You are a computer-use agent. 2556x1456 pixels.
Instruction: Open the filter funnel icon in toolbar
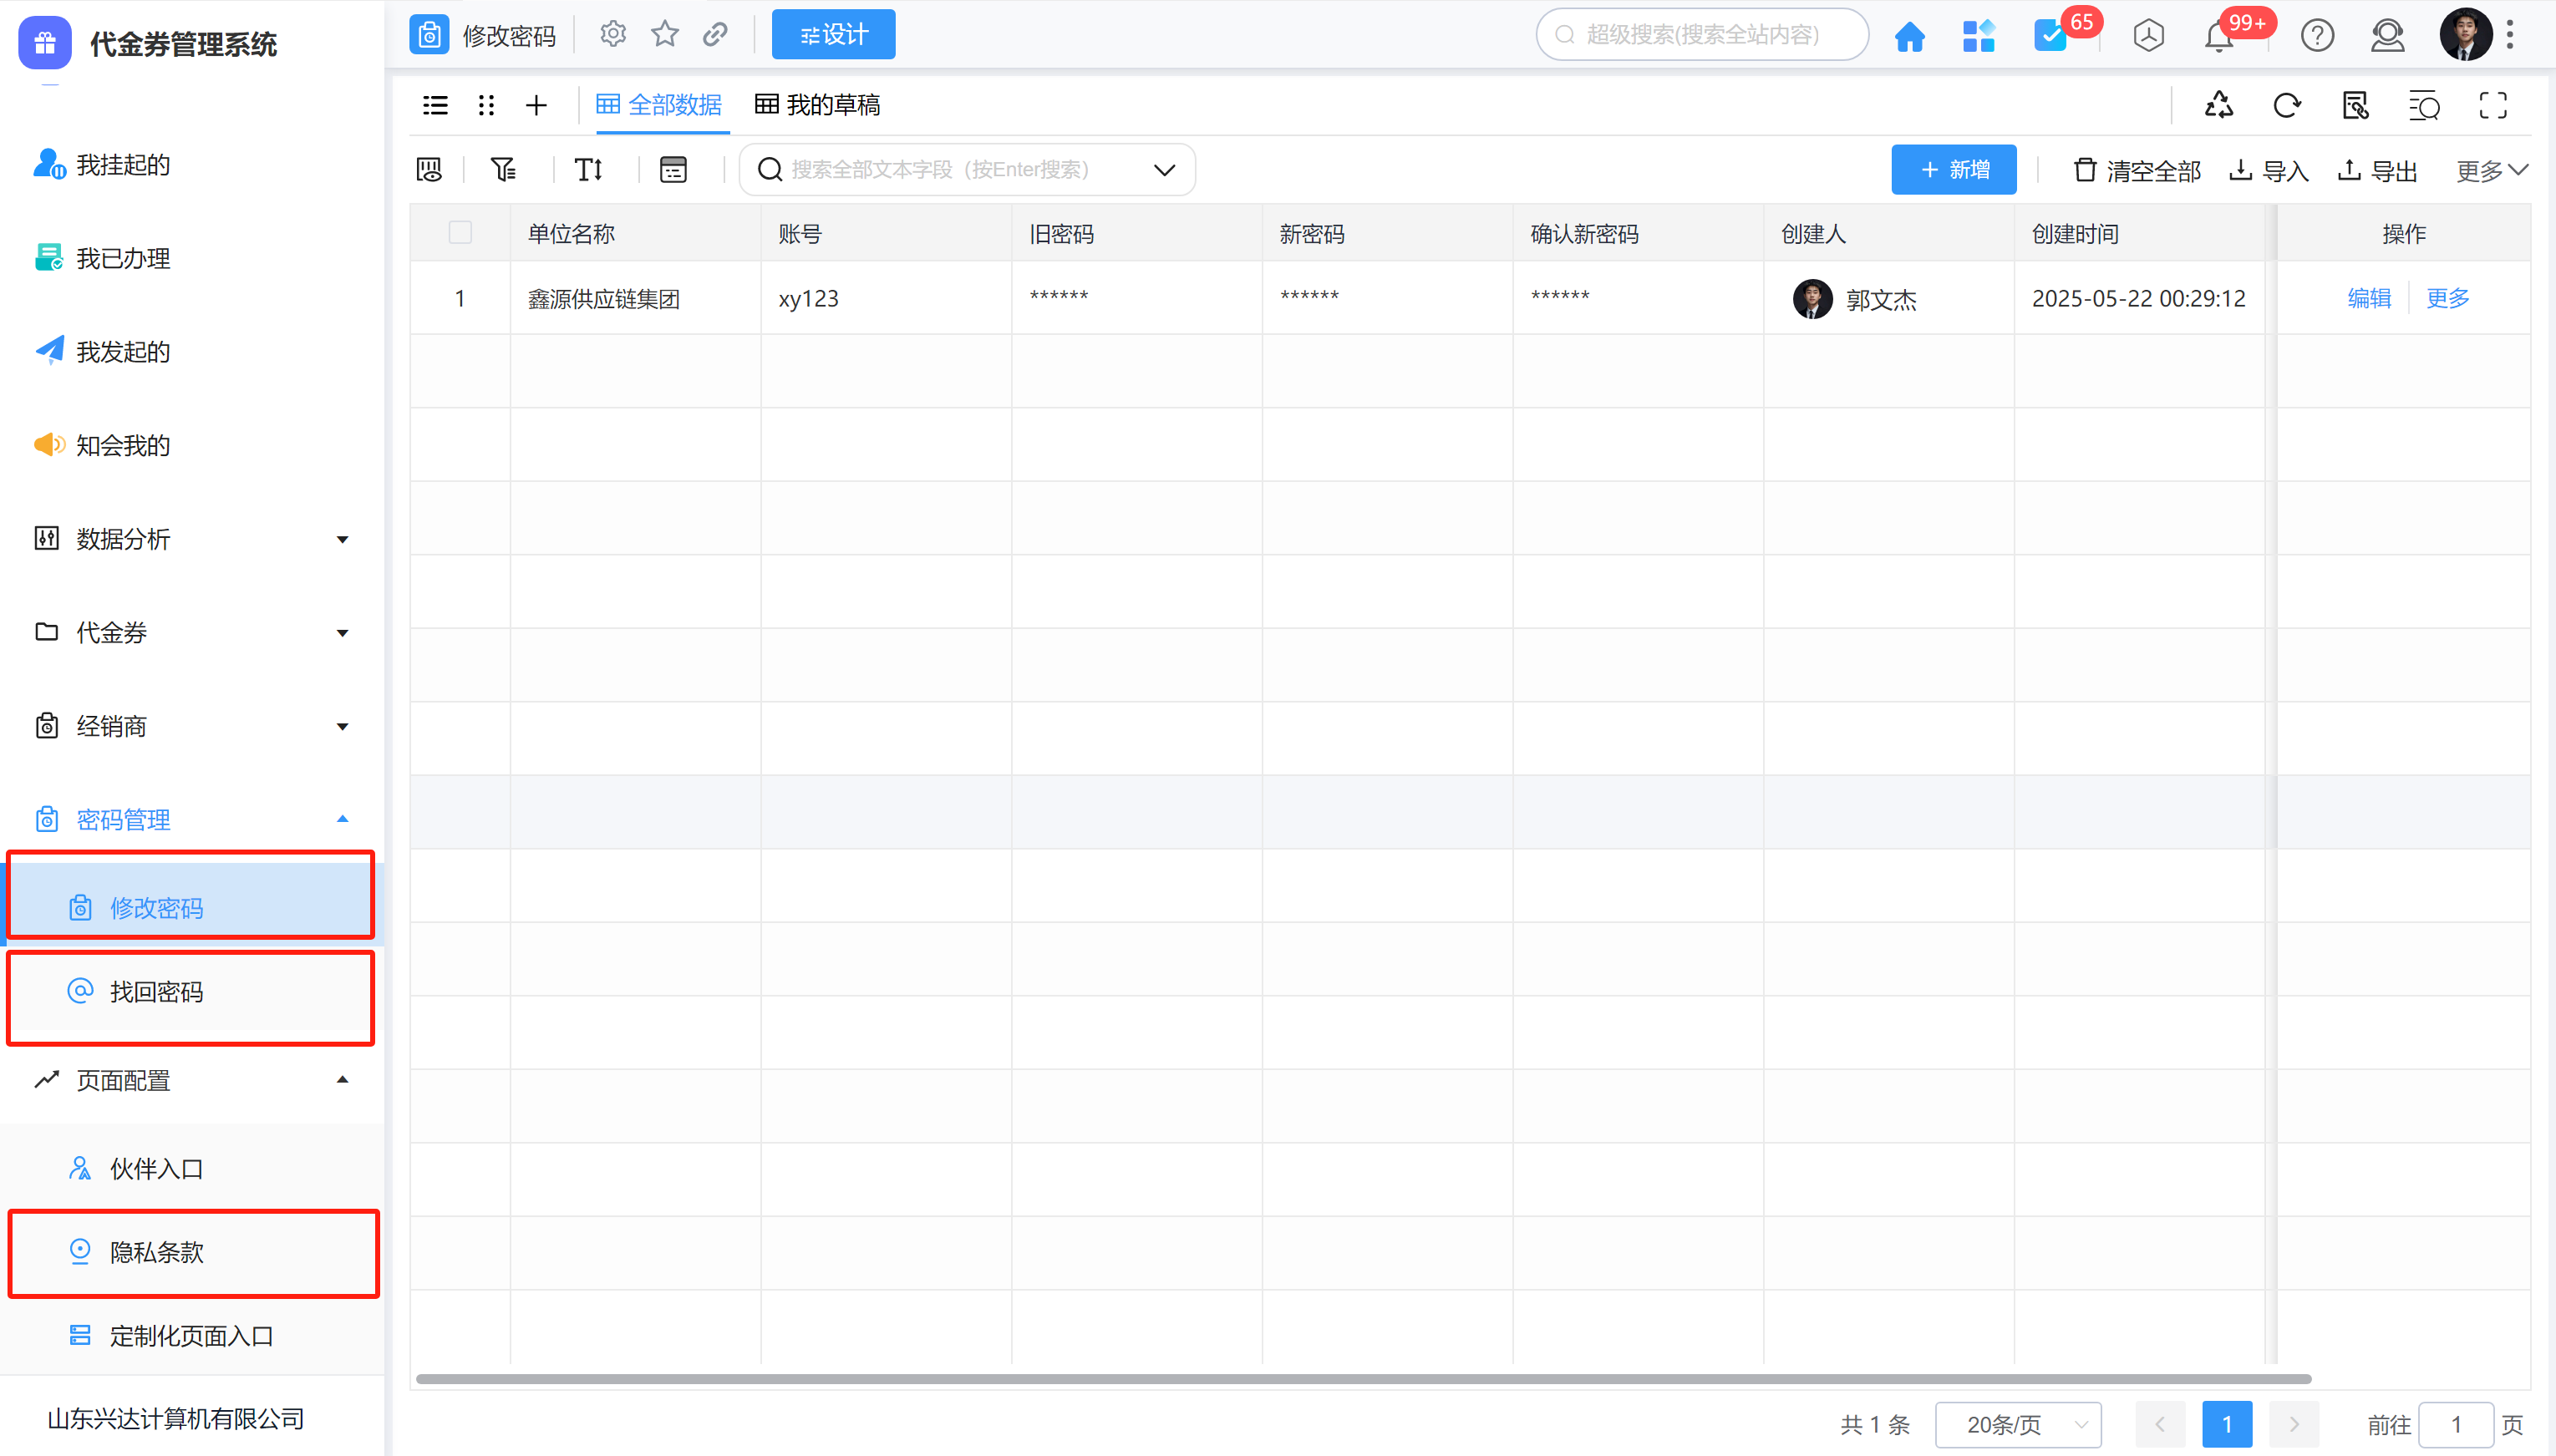pyautogui.click(x=503, y=169)
